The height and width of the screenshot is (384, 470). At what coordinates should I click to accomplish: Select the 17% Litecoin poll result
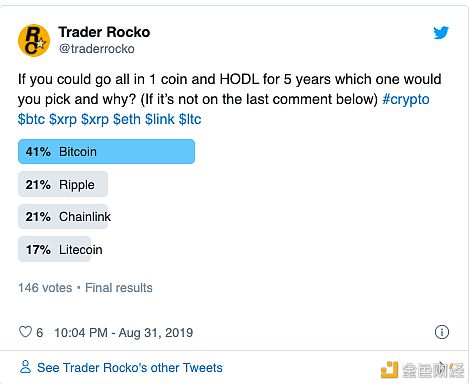pyautogui.click(x=60, y=249)
